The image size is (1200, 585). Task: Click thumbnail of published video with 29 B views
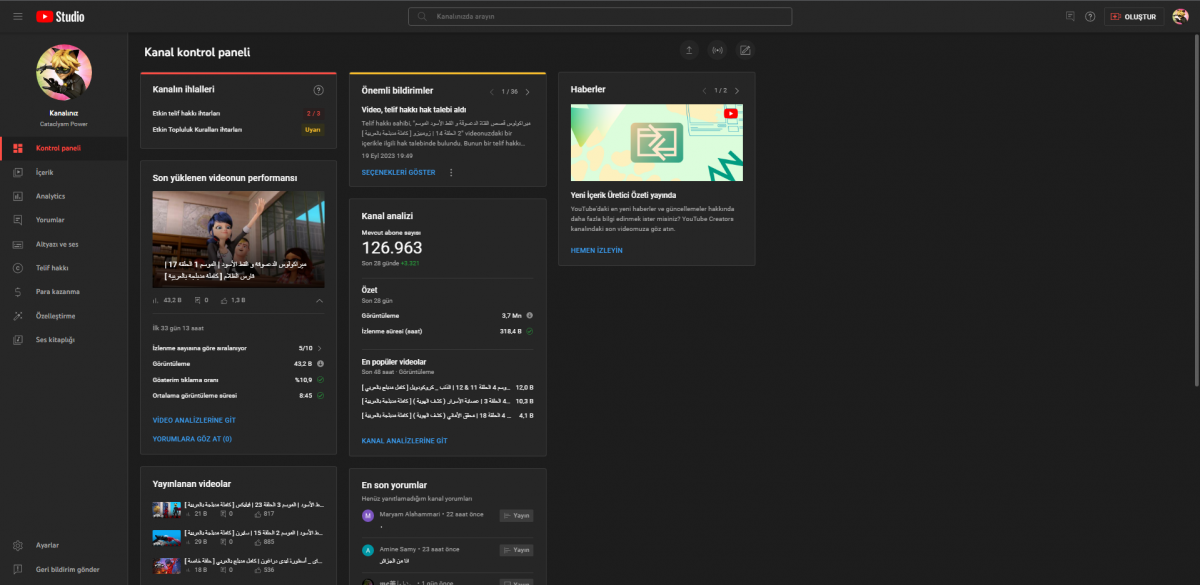166,538
